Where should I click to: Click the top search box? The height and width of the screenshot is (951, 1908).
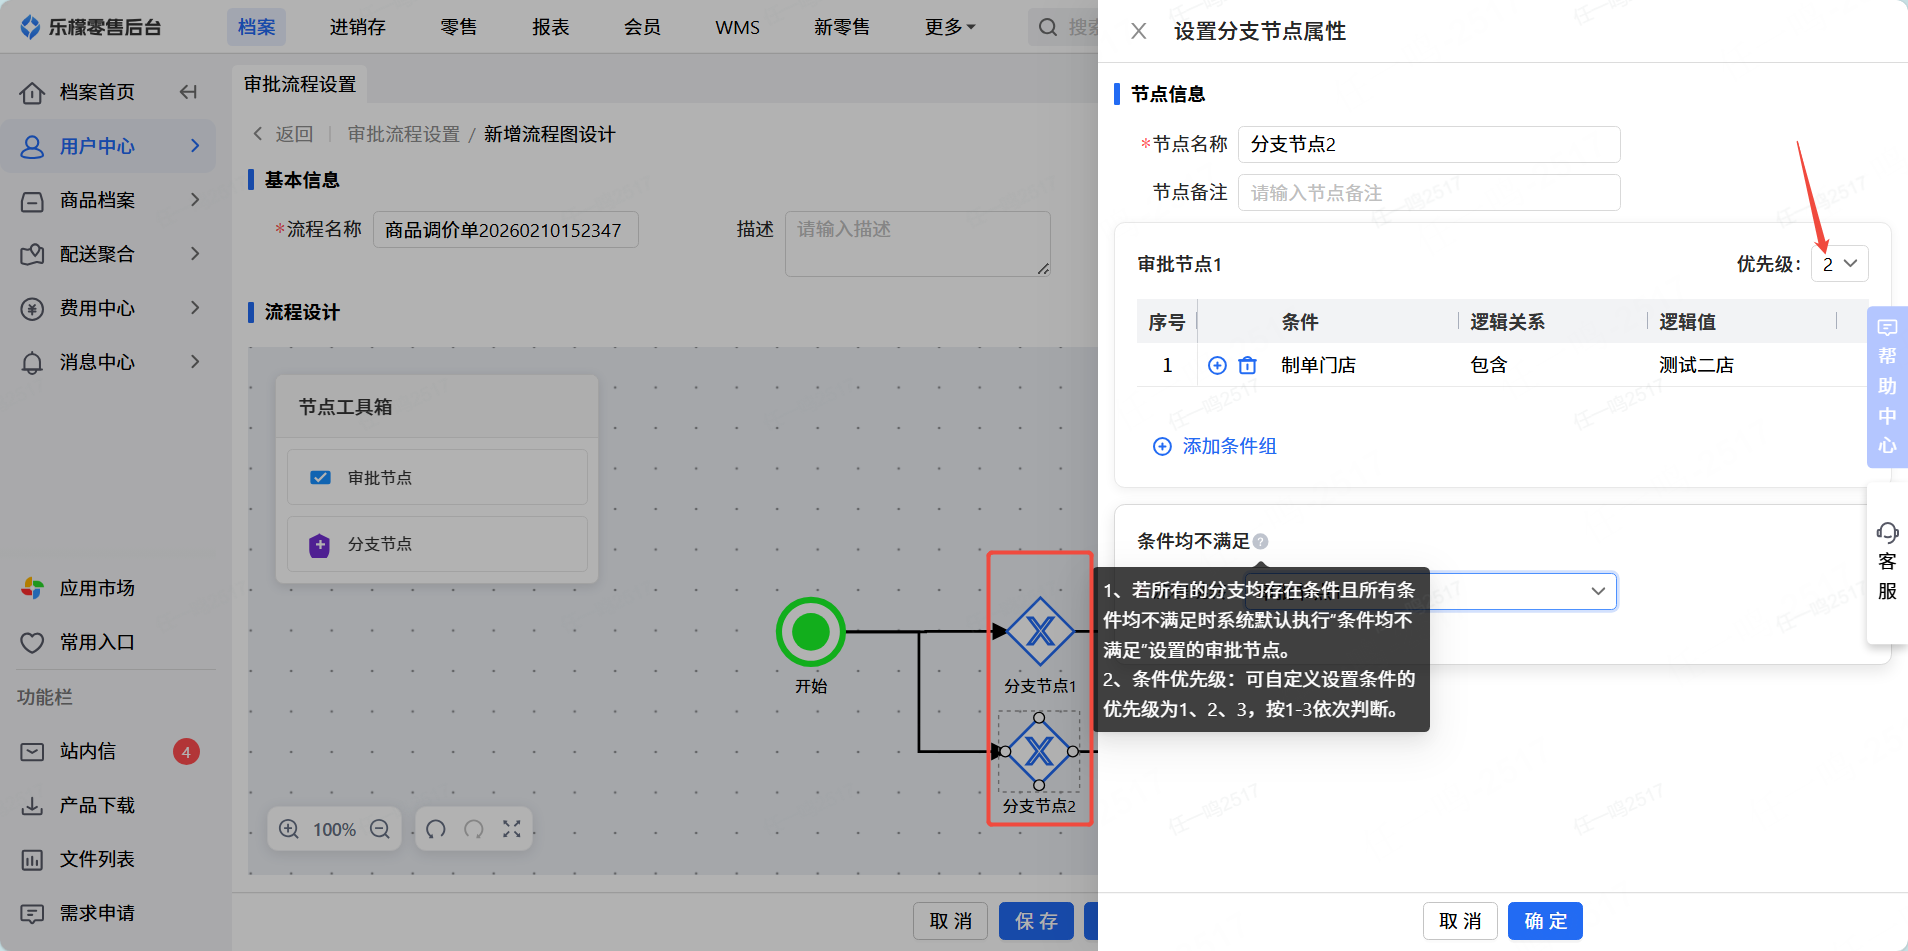click(x=1064, y=27)
